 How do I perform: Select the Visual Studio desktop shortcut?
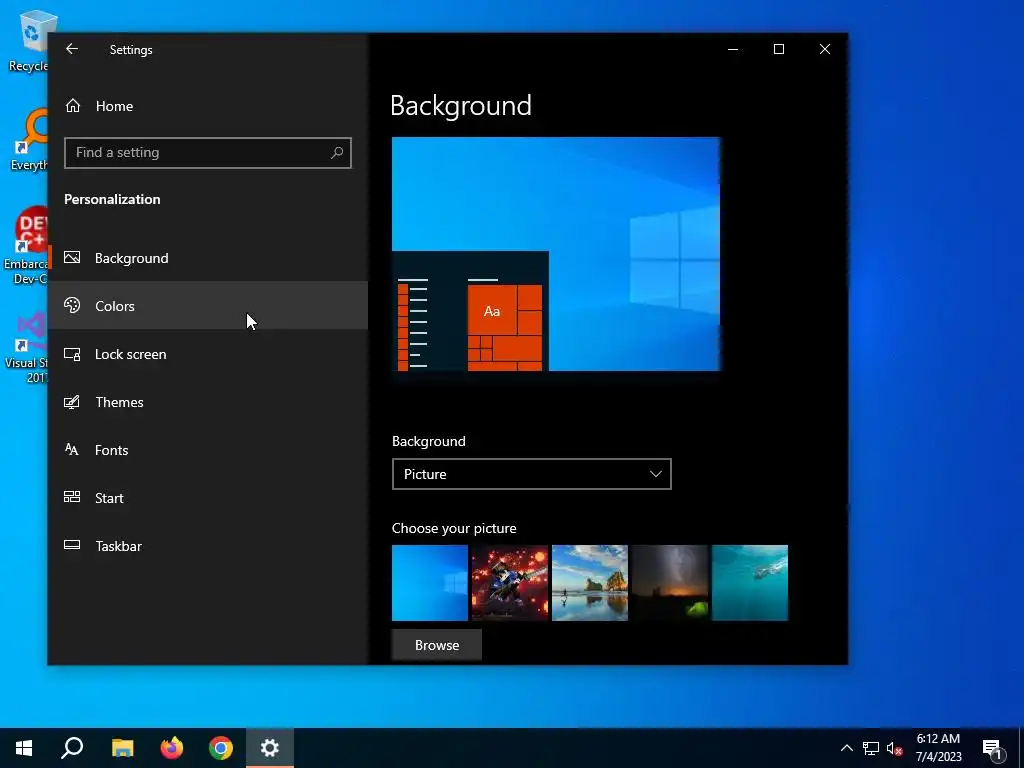26,348
